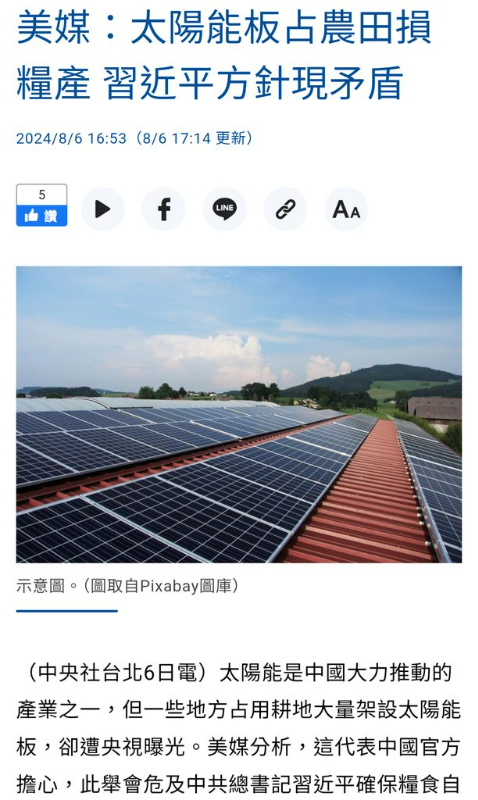Tap the dateline 中央社台北6日電

117,673
